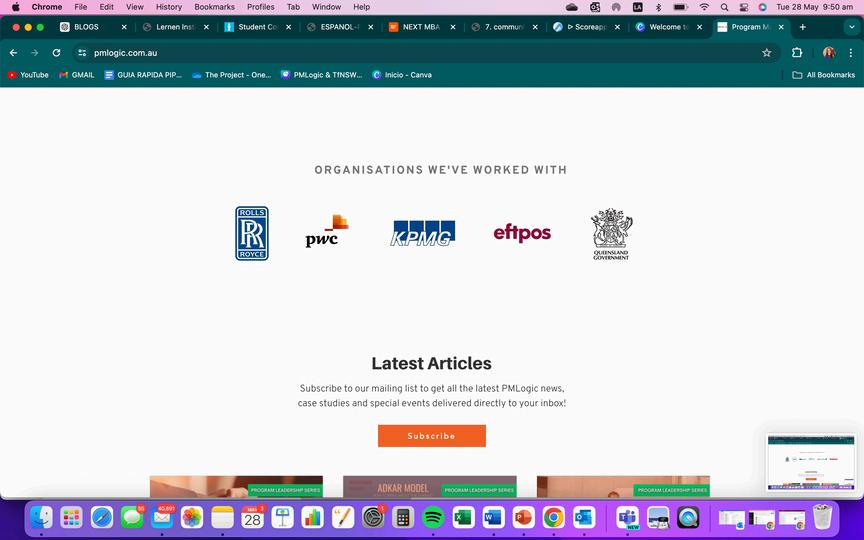Open Finder from the dock
This screenshot has height=540, width=864.
41,517
